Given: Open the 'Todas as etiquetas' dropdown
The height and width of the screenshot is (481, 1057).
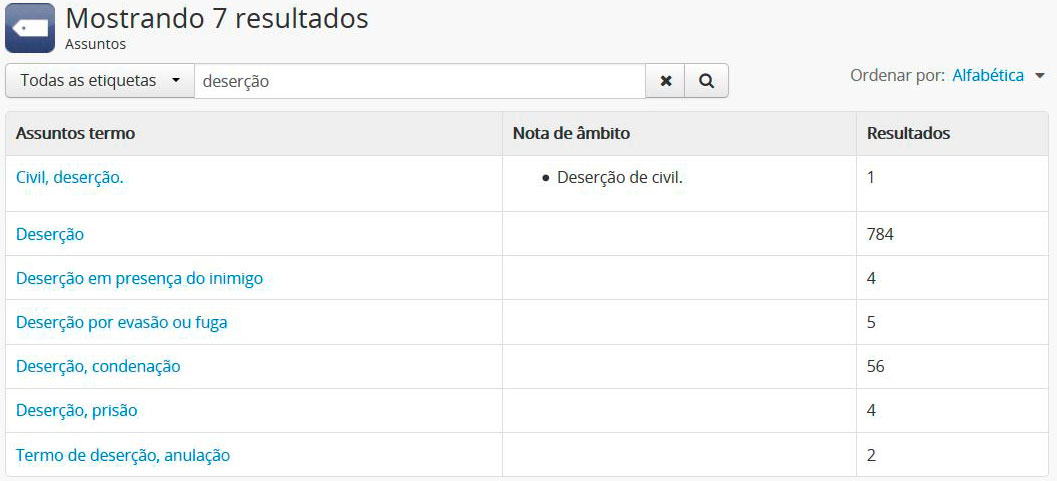Looking at the screenshot, I should coord(100,81).
